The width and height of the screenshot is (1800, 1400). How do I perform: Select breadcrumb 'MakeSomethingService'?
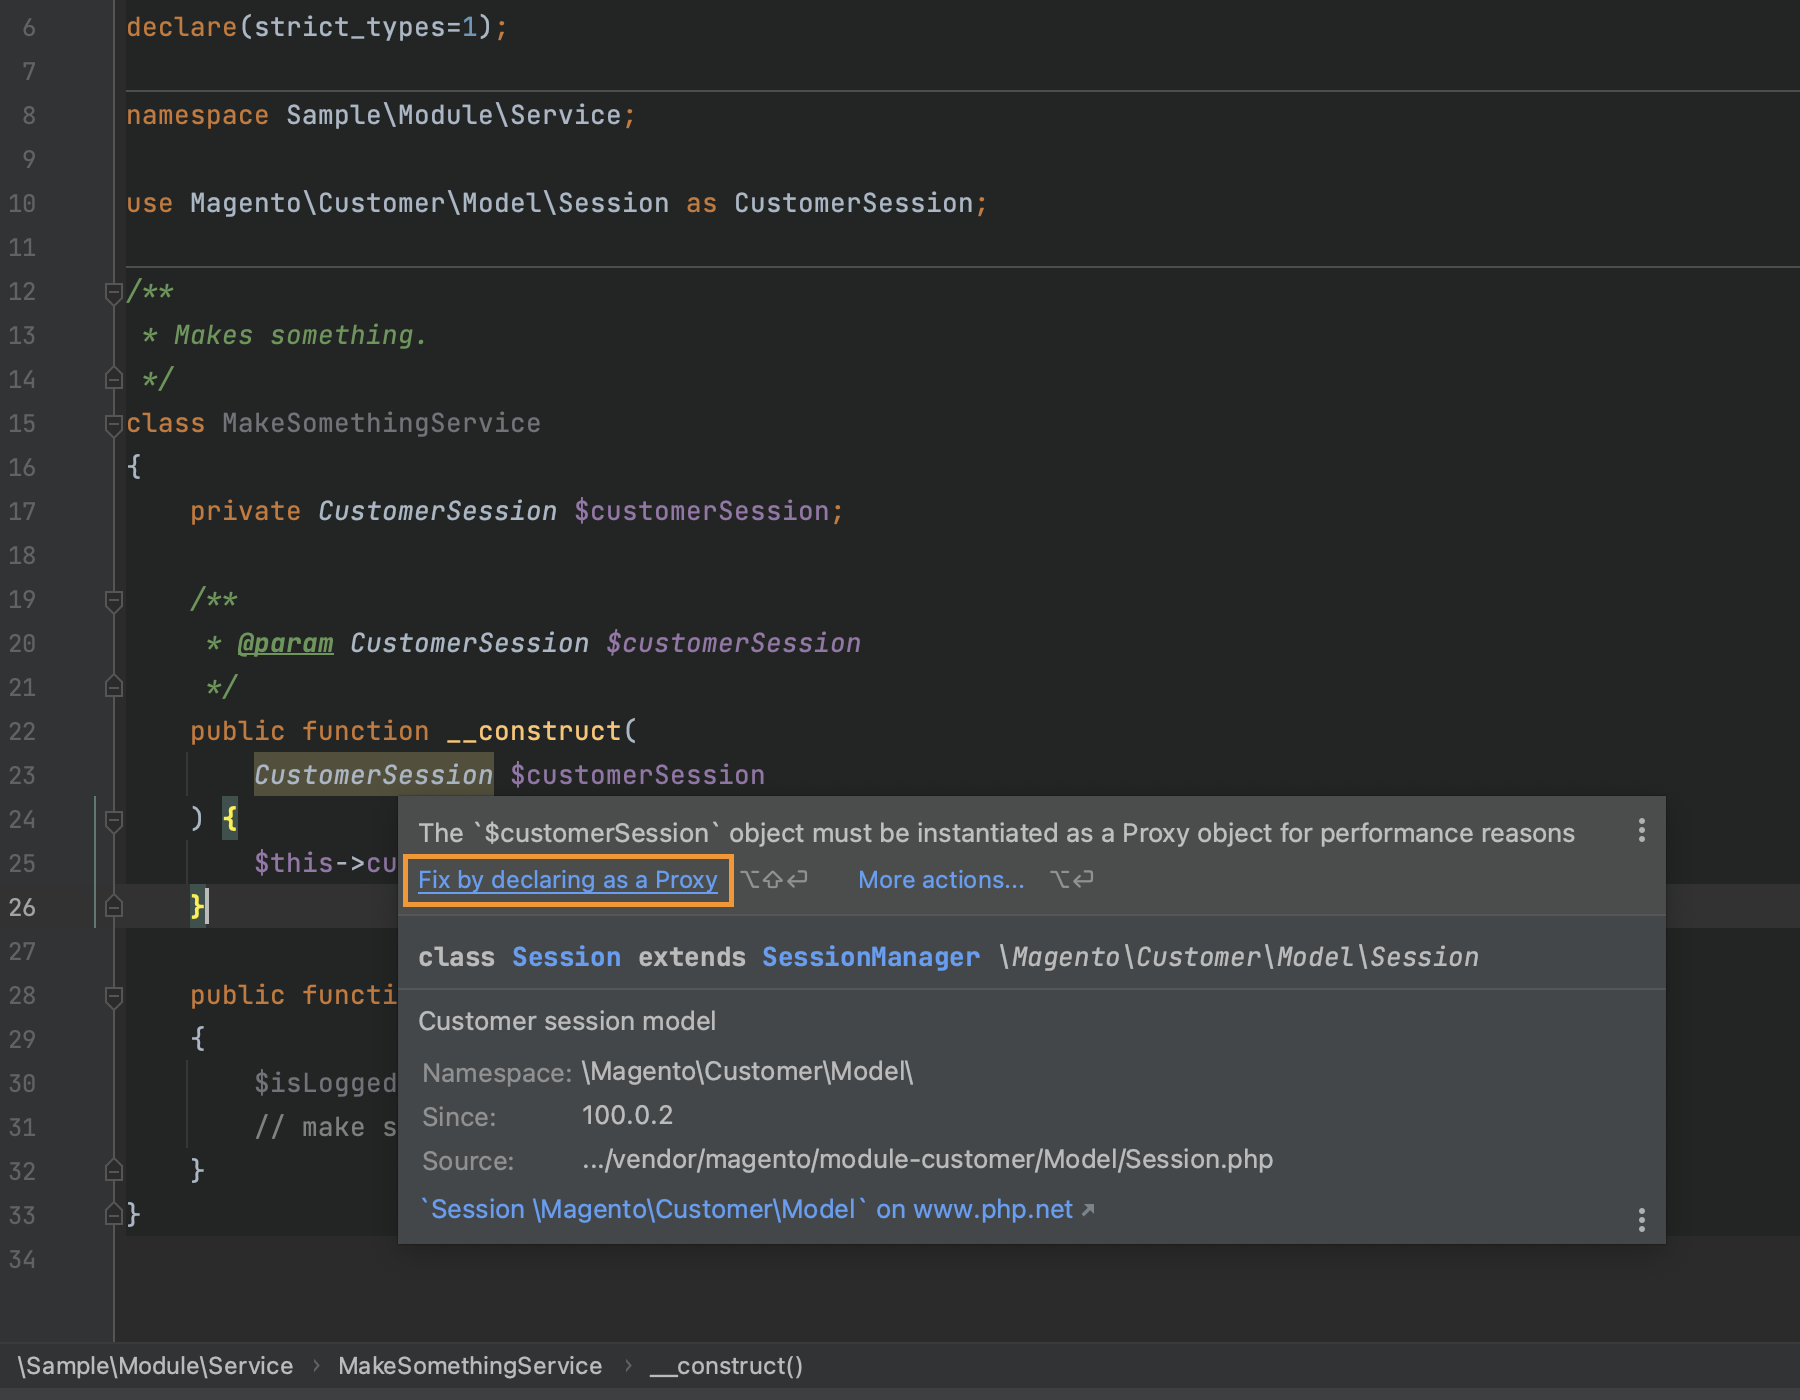(x=470, y=1366)
